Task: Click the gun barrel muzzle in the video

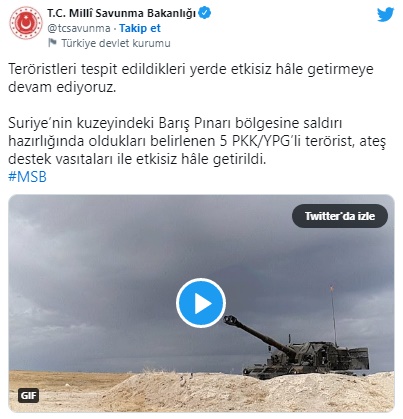Action: (230, 320)
